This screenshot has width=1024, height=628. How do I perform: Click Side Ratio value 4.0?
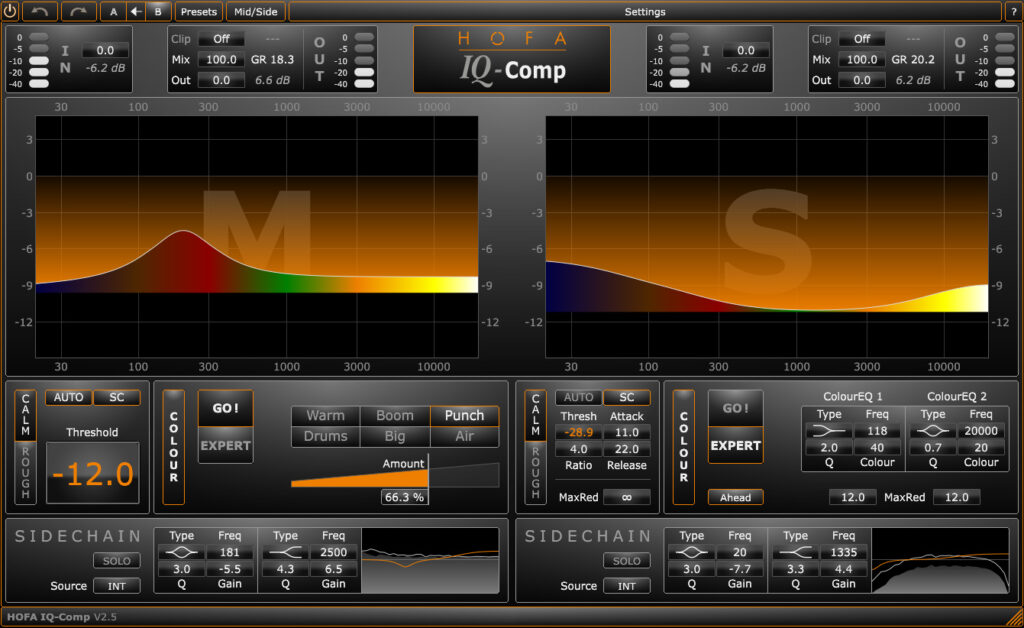click(x=579, y=449)
